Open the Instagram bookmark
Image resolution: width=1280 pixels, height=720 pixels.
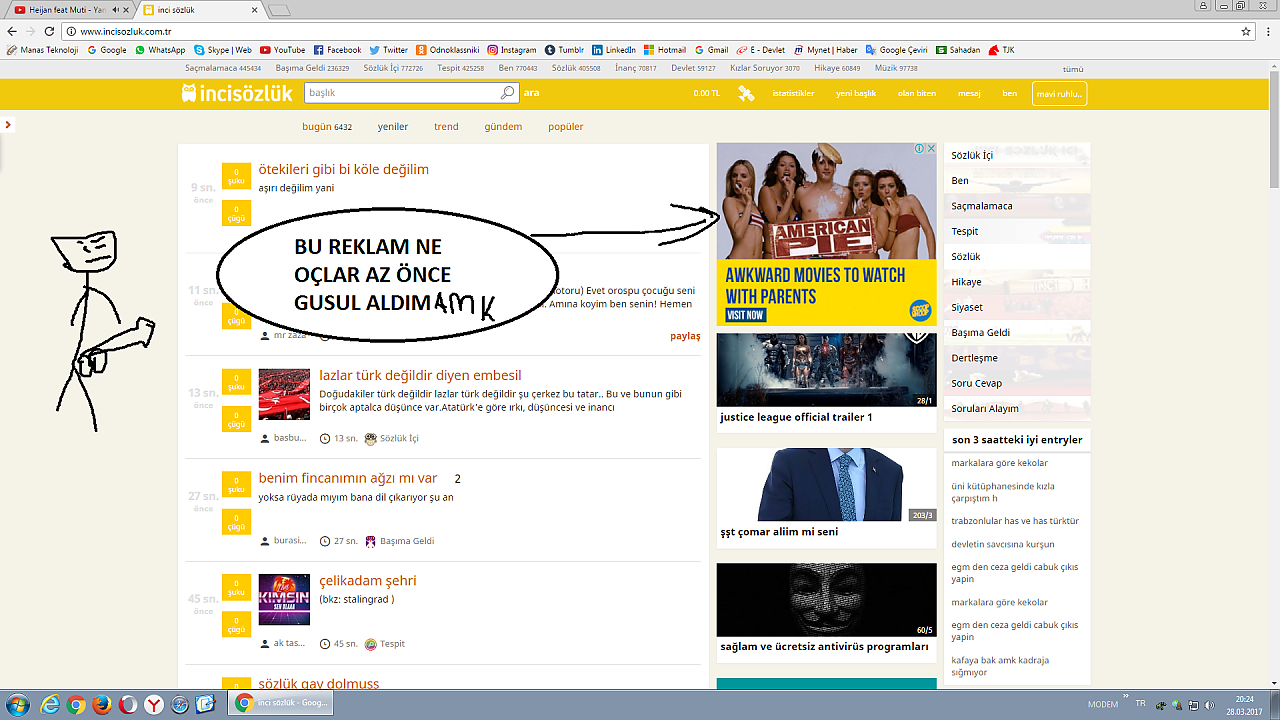pos(512,50)
